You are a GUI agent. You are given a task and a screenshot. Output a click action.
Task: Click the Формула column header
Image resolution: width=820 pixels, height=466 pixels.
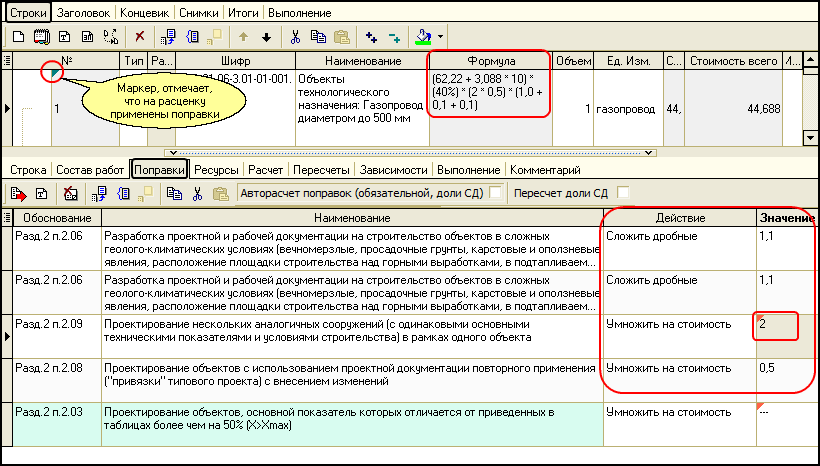coord(489,61)
